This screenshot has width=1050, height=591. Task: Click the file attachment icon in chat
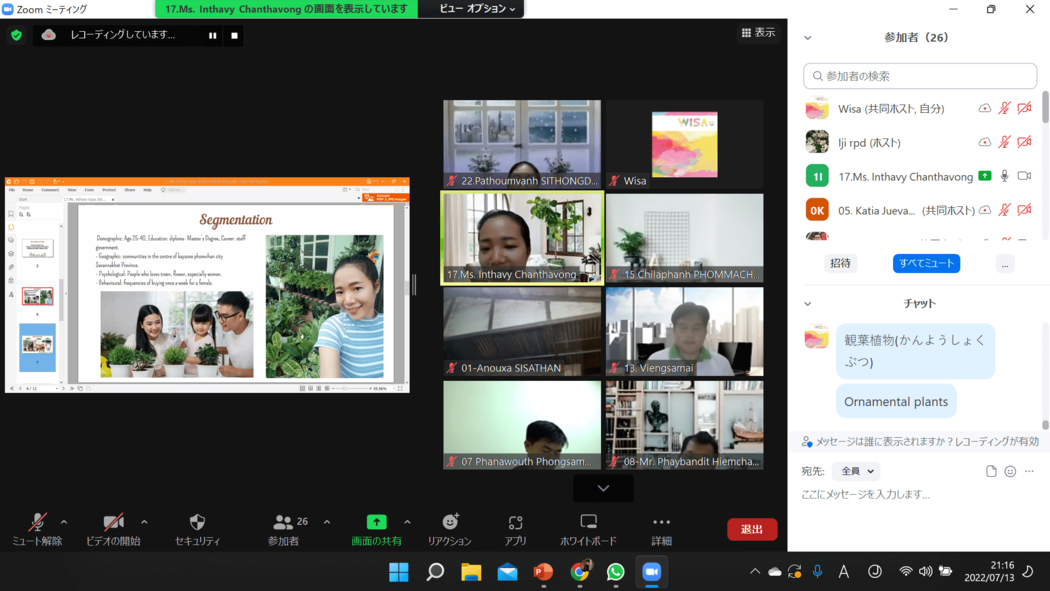991,471
